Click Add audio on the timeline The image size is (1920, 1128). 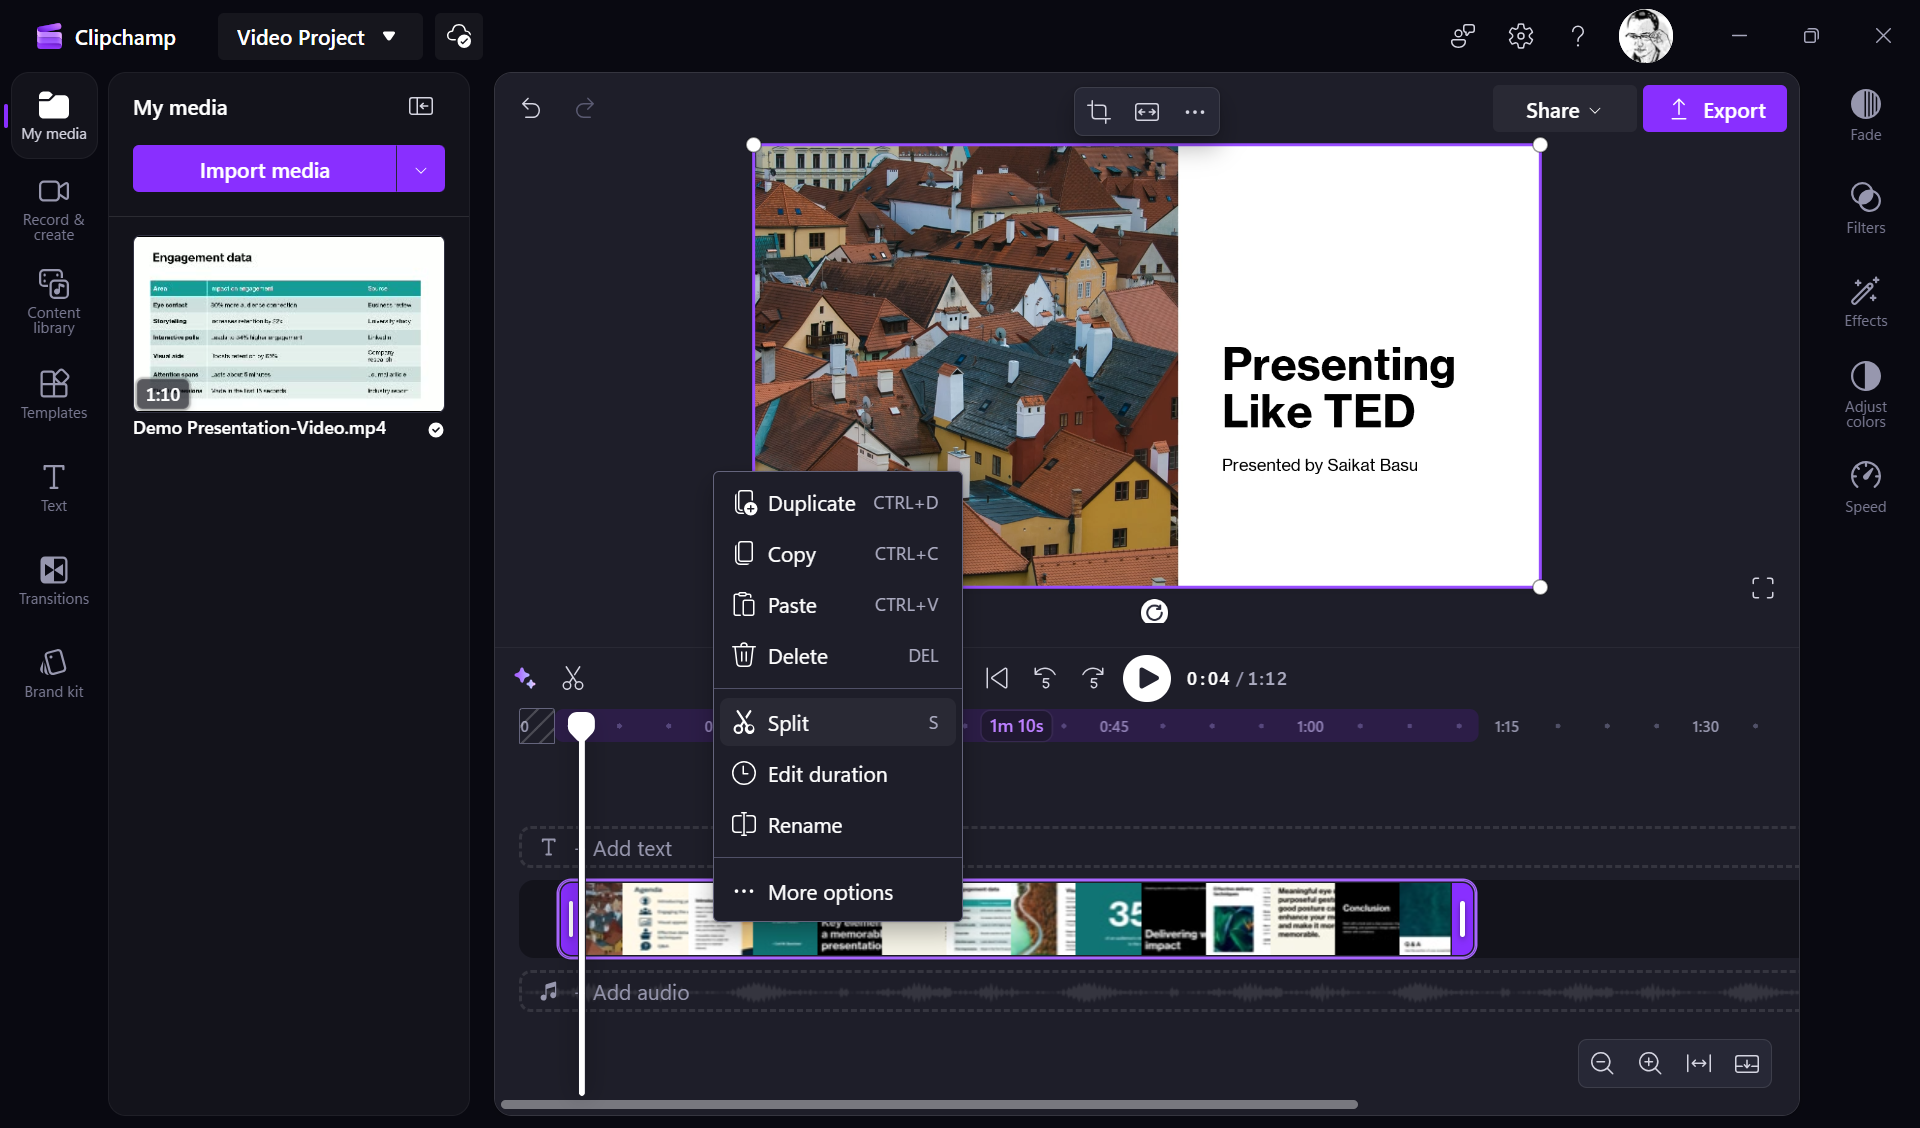(x=640, y=992)
